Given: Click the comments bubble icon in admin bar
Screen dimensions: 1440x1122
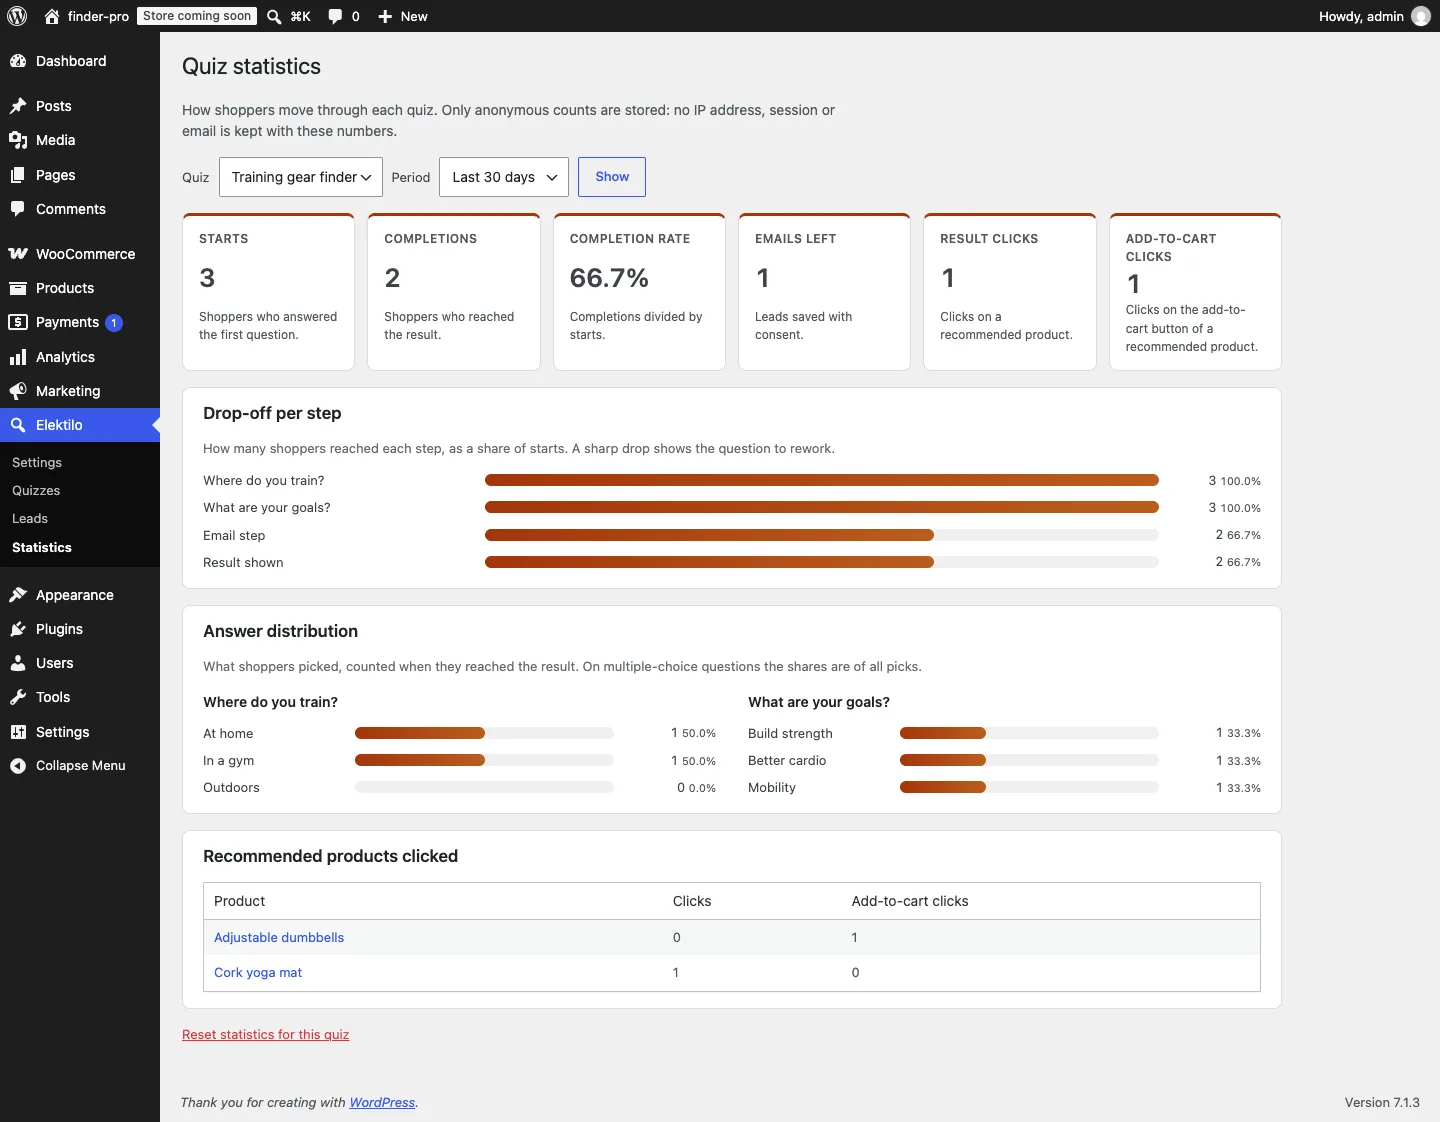Looking at the screenshot, I should pos(335,16).
